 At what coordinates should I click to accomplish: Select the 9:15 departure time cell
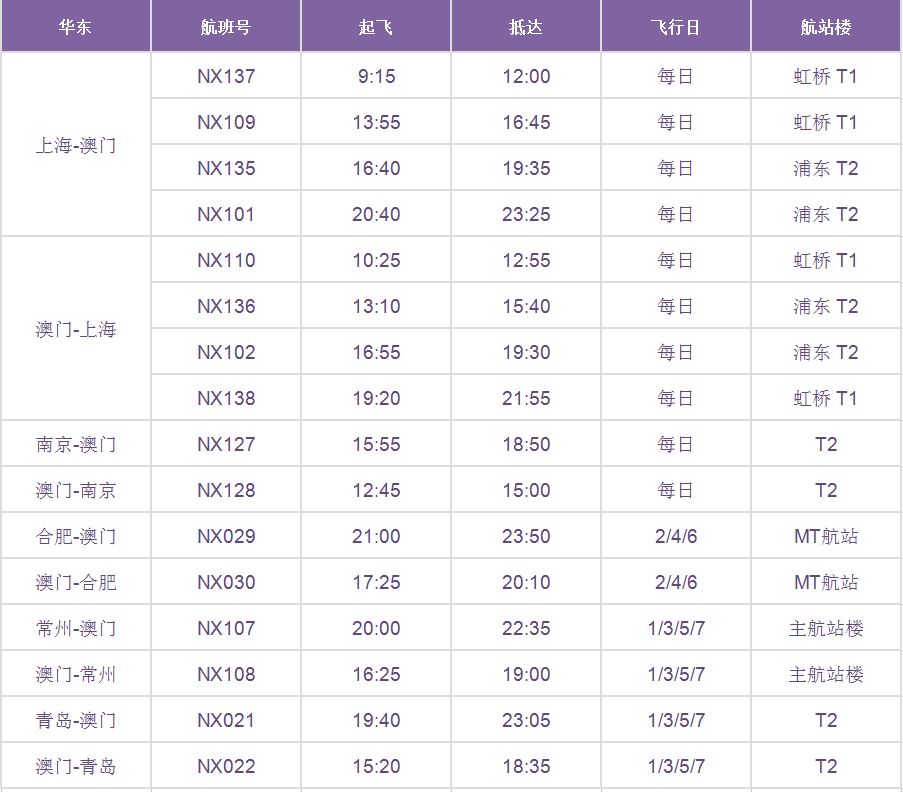(x=376, y=77)
